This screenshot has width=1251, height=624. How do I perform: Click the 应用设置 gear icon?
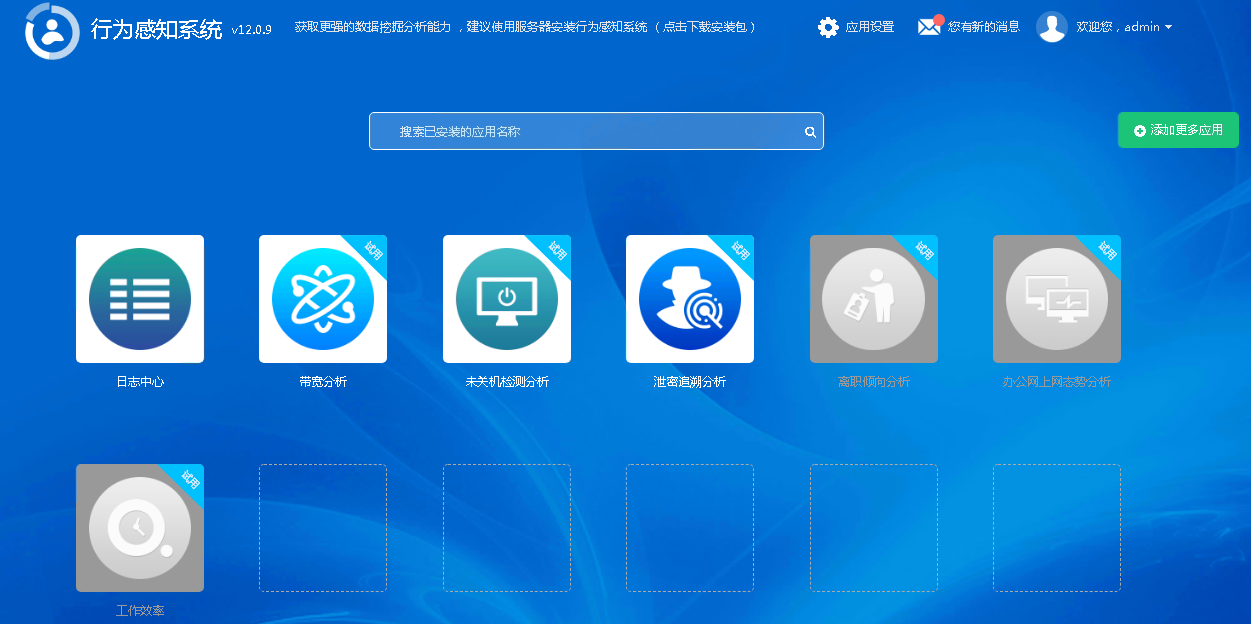828,27
